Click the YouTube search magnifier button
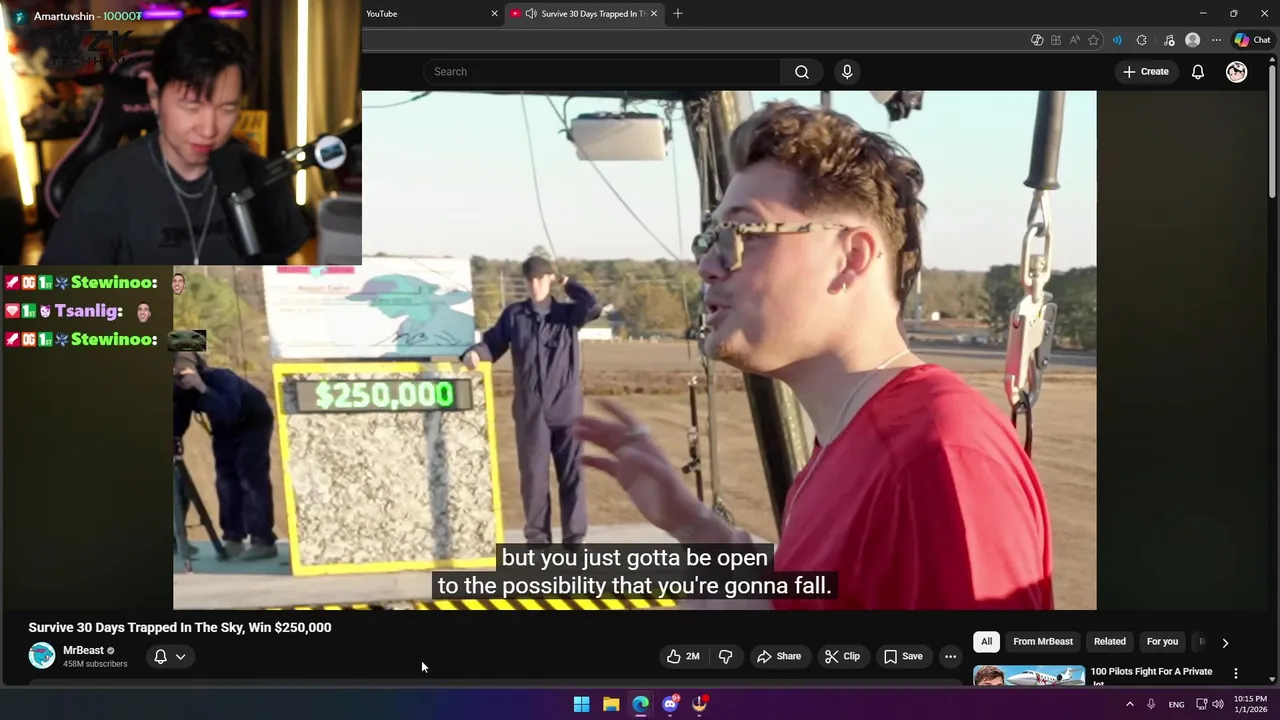The width and height of the screenshot is (1280, 720). pos(801,72)
